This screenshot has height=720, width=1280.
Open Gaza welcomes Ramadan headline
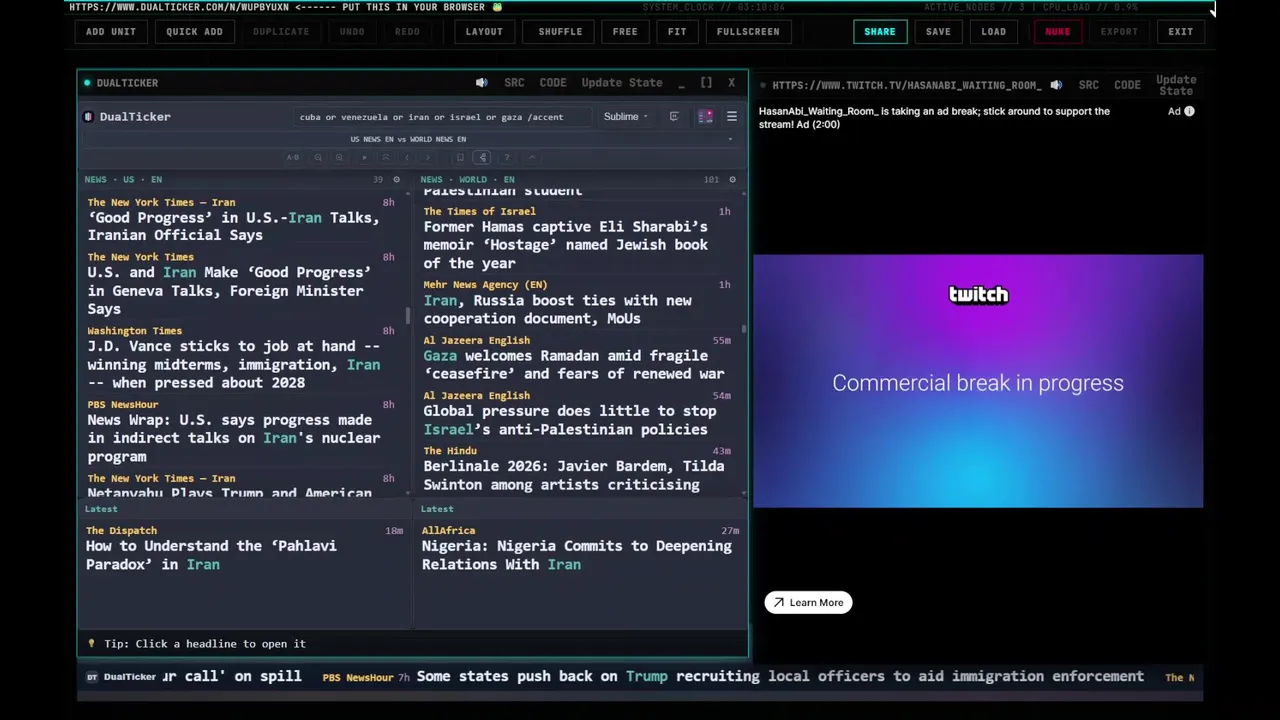coord(574,364)
